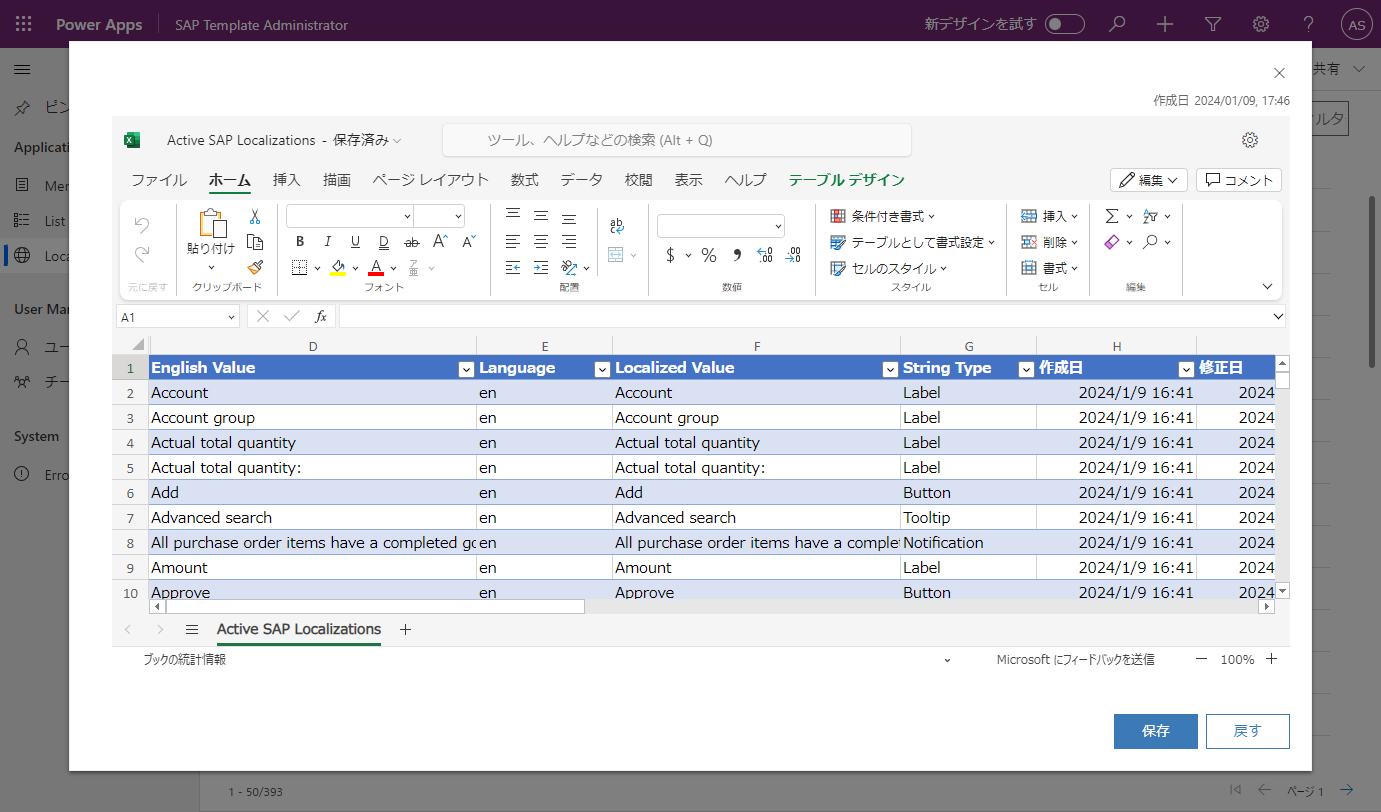Image resolution: width=1381 pixels, height=812 pixels.
Task: Align text to the right
Action: click(569, 241)
